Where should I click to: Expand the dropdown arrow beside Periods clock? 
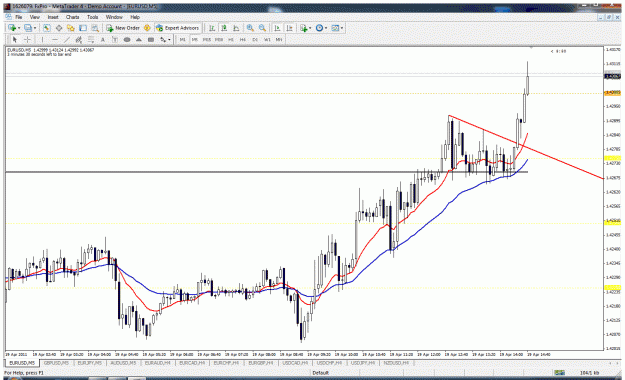[326, 28]
